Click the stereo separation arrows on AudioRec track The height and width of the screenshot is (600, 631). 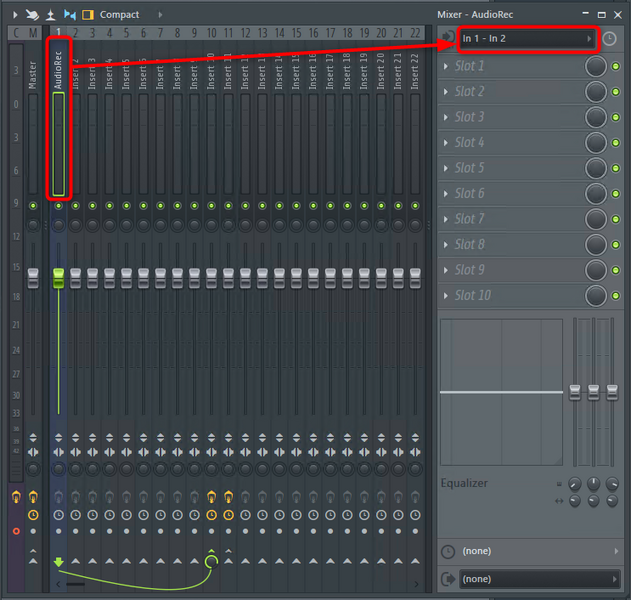click(58, 452)
